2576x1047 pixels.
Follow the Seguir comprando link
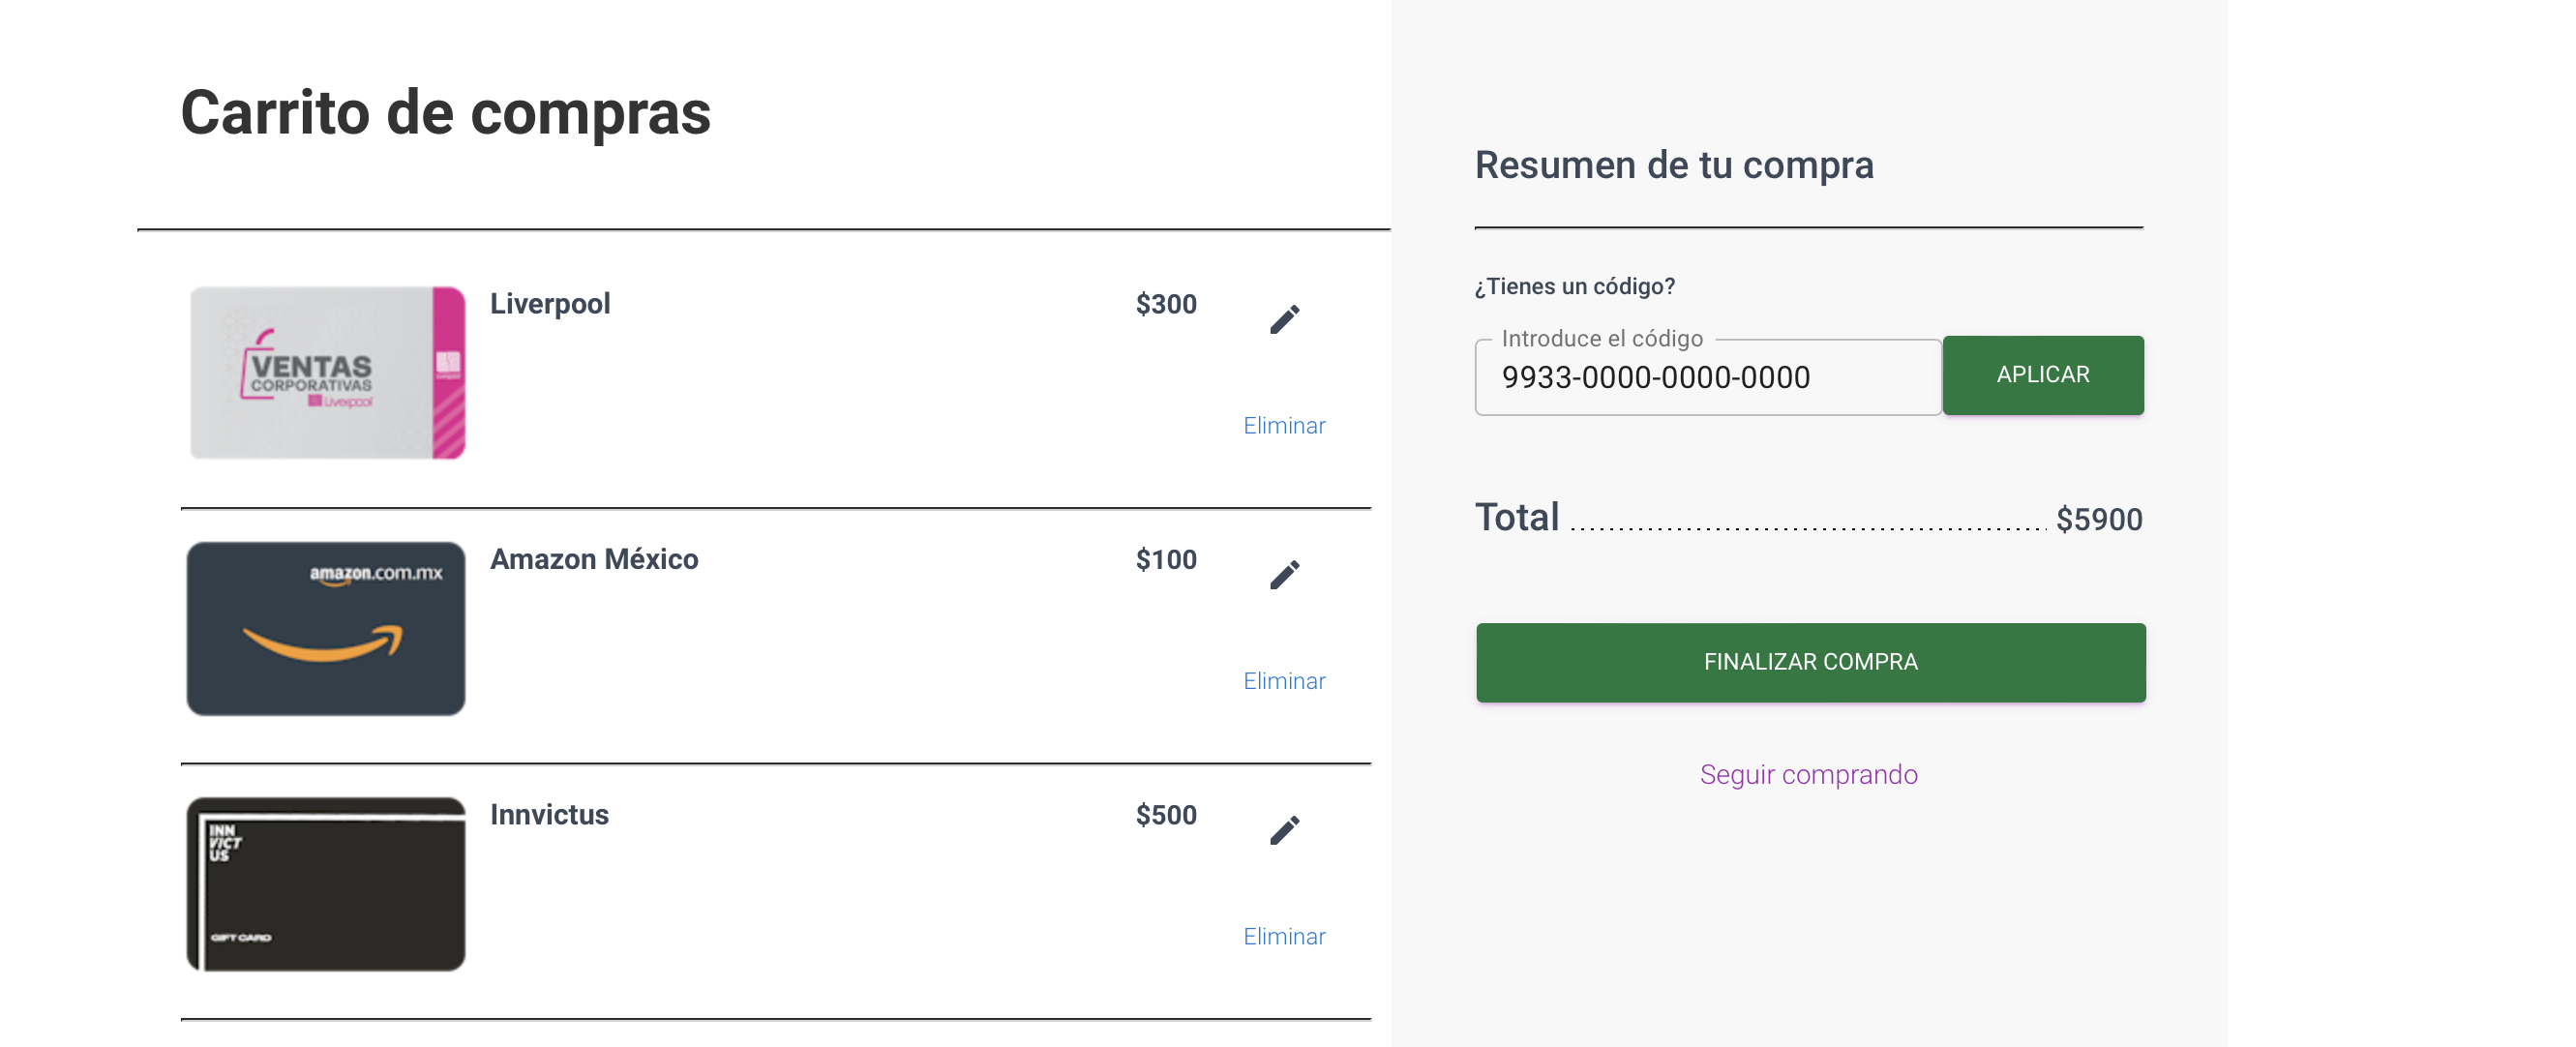[1809, 775]
